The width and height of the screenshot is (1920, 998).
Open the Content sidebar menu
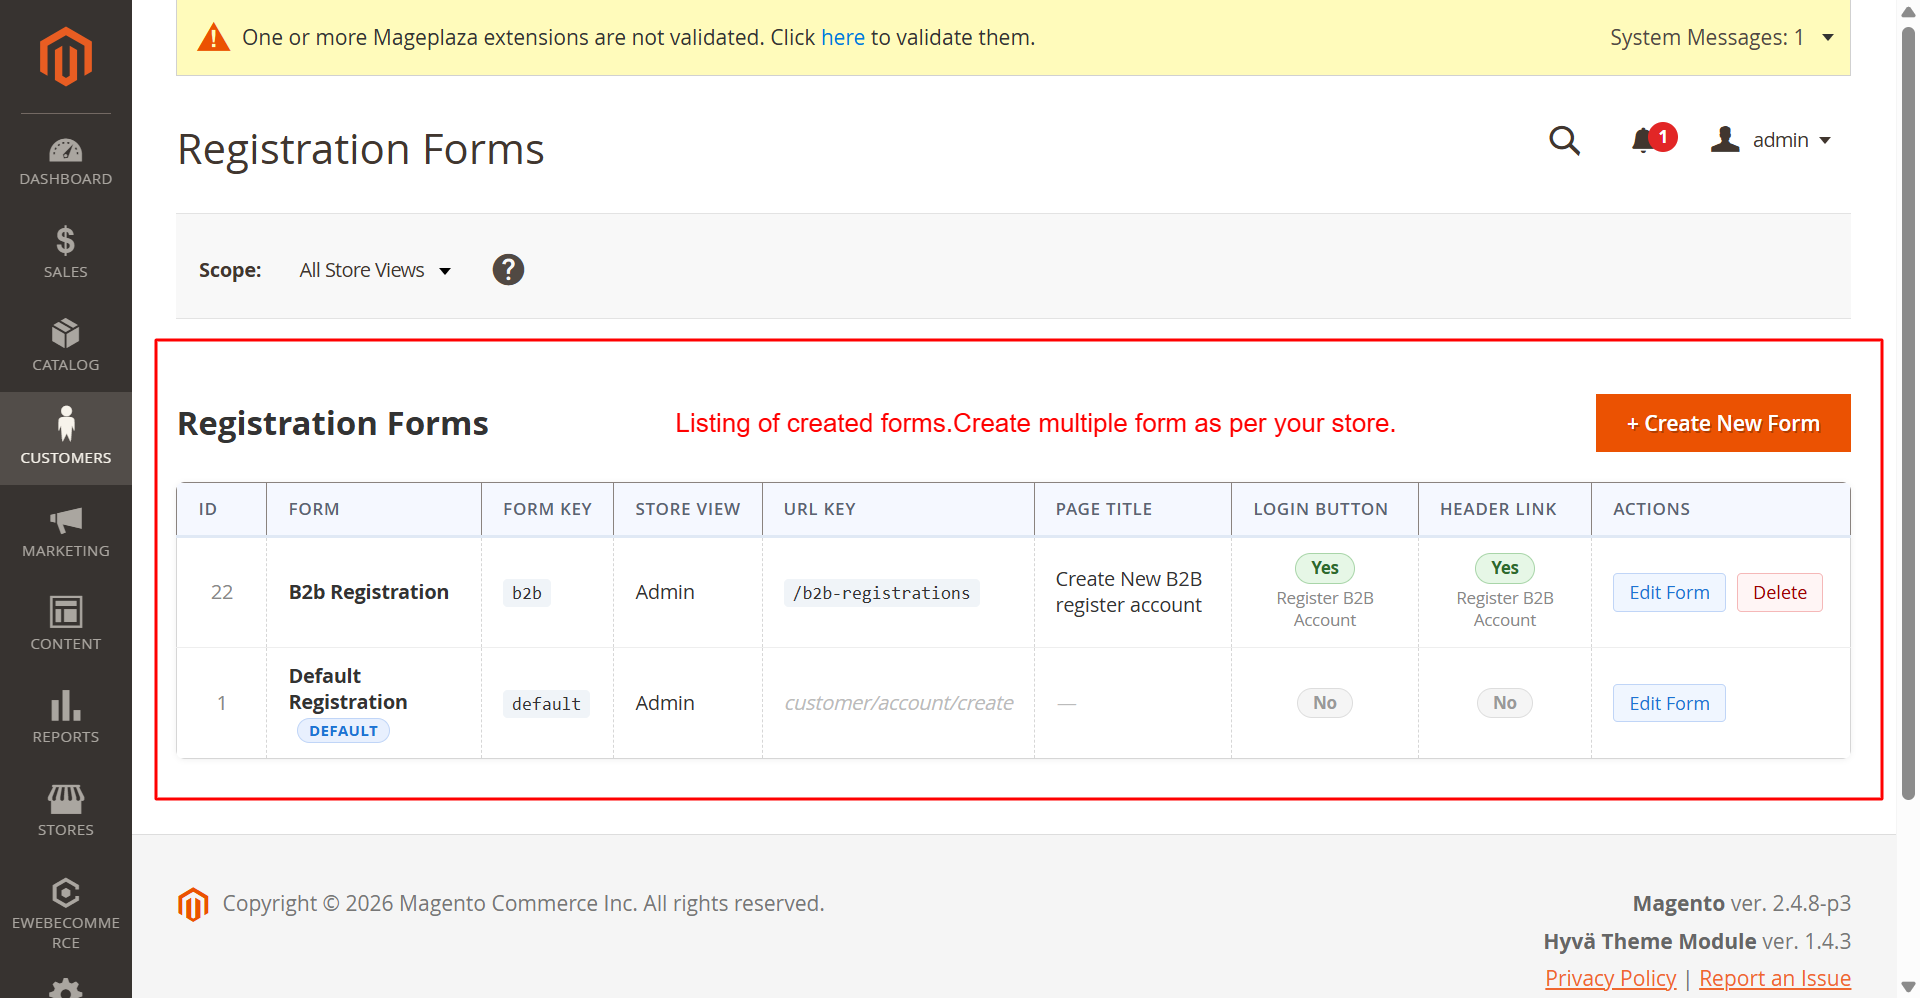pyautogui.click(x=66, y=624)
